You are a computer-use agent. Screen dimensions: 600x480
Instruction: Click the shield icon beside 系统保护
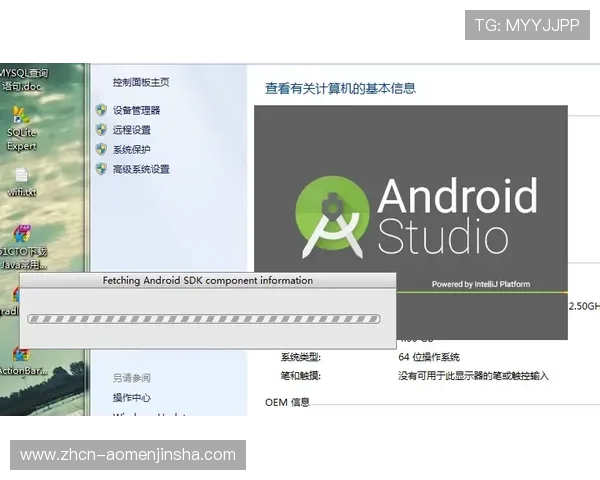(x=101, y=149)
